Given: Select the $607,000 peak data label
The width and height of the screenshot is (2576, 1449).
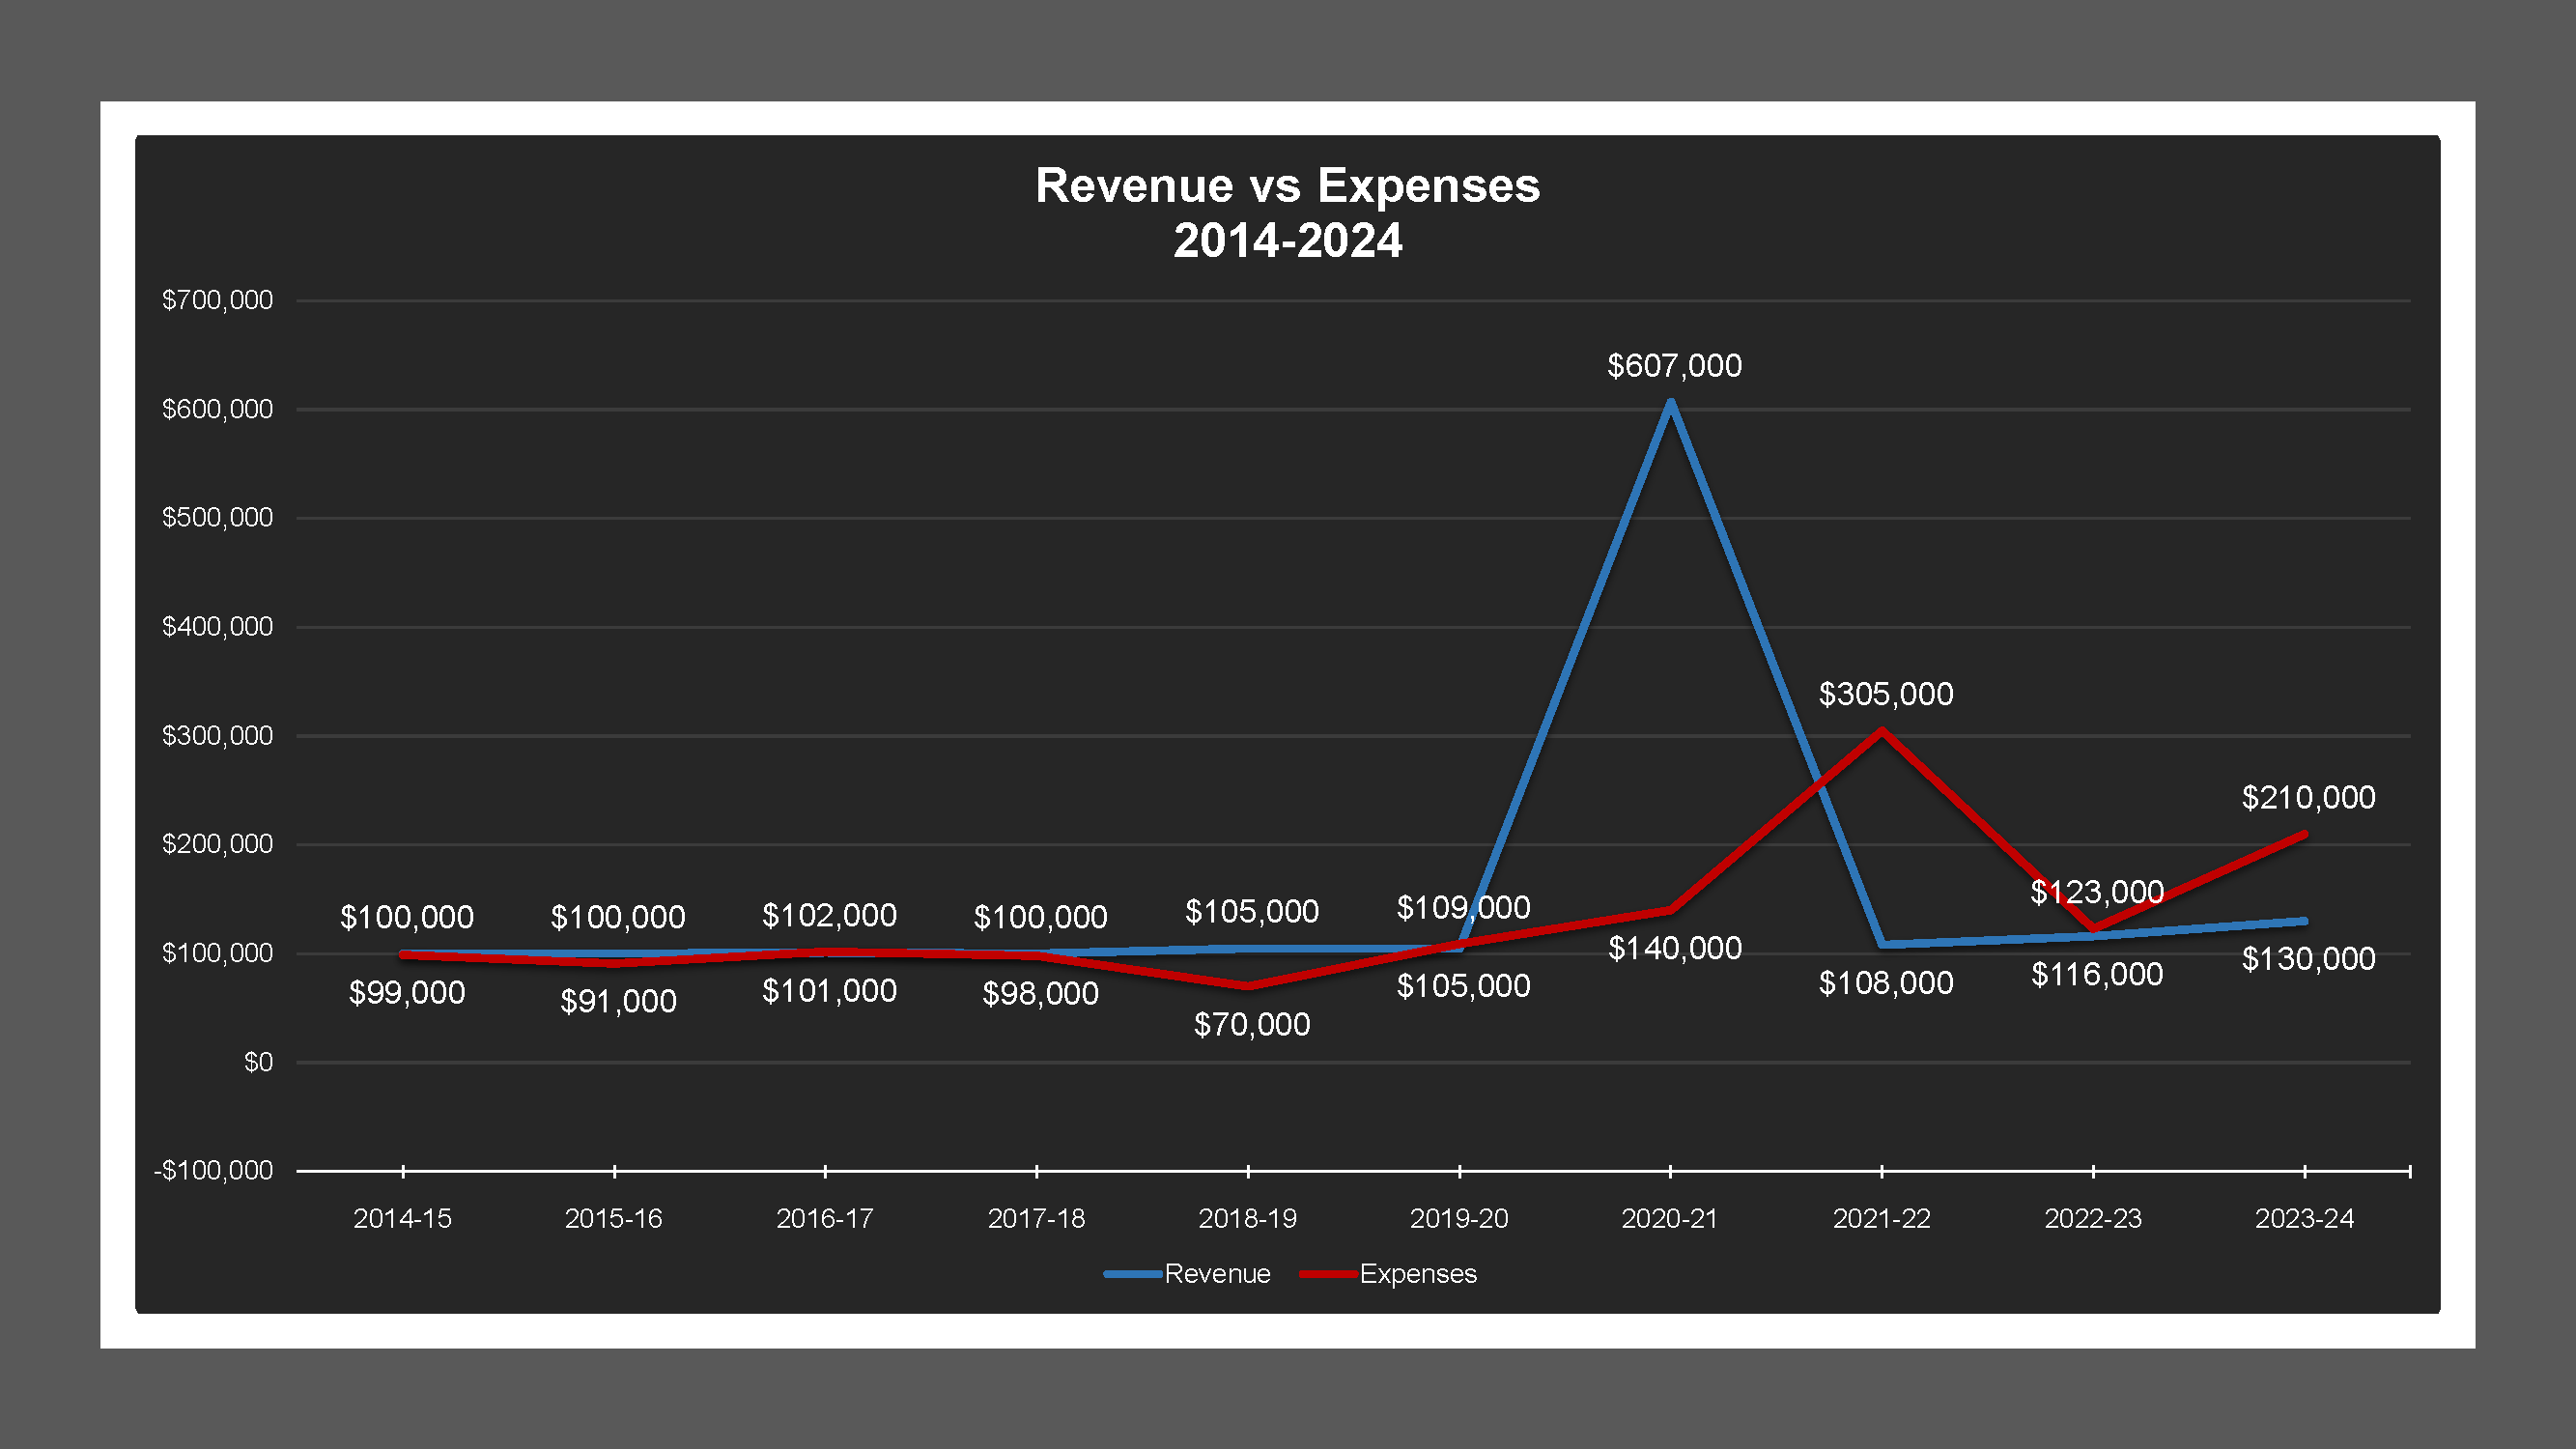Looking at the screenshot, I should 1675,365.
